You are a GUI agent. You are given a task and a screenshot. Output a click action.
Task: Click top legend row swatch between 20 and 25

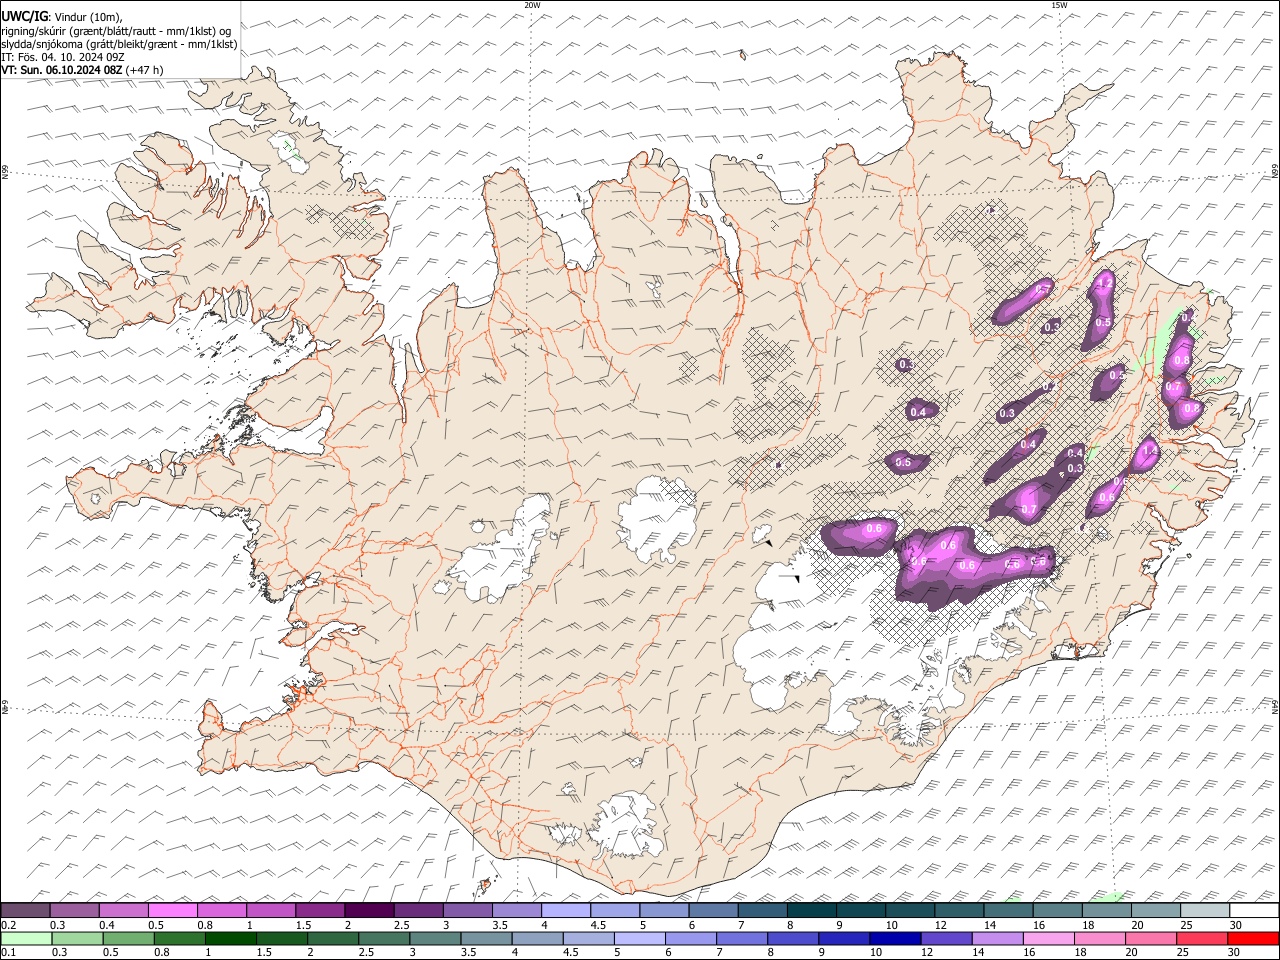coord(1154,910)
